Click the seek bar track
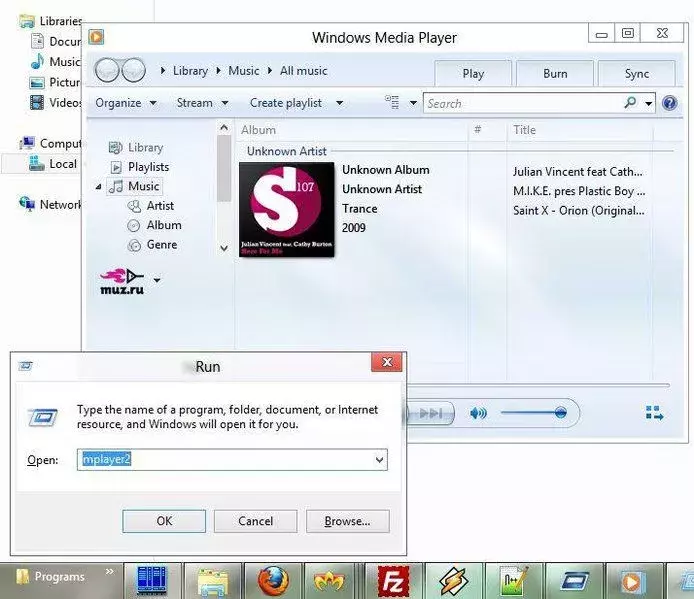Viewport: 694px width, 599px height. 538,386
